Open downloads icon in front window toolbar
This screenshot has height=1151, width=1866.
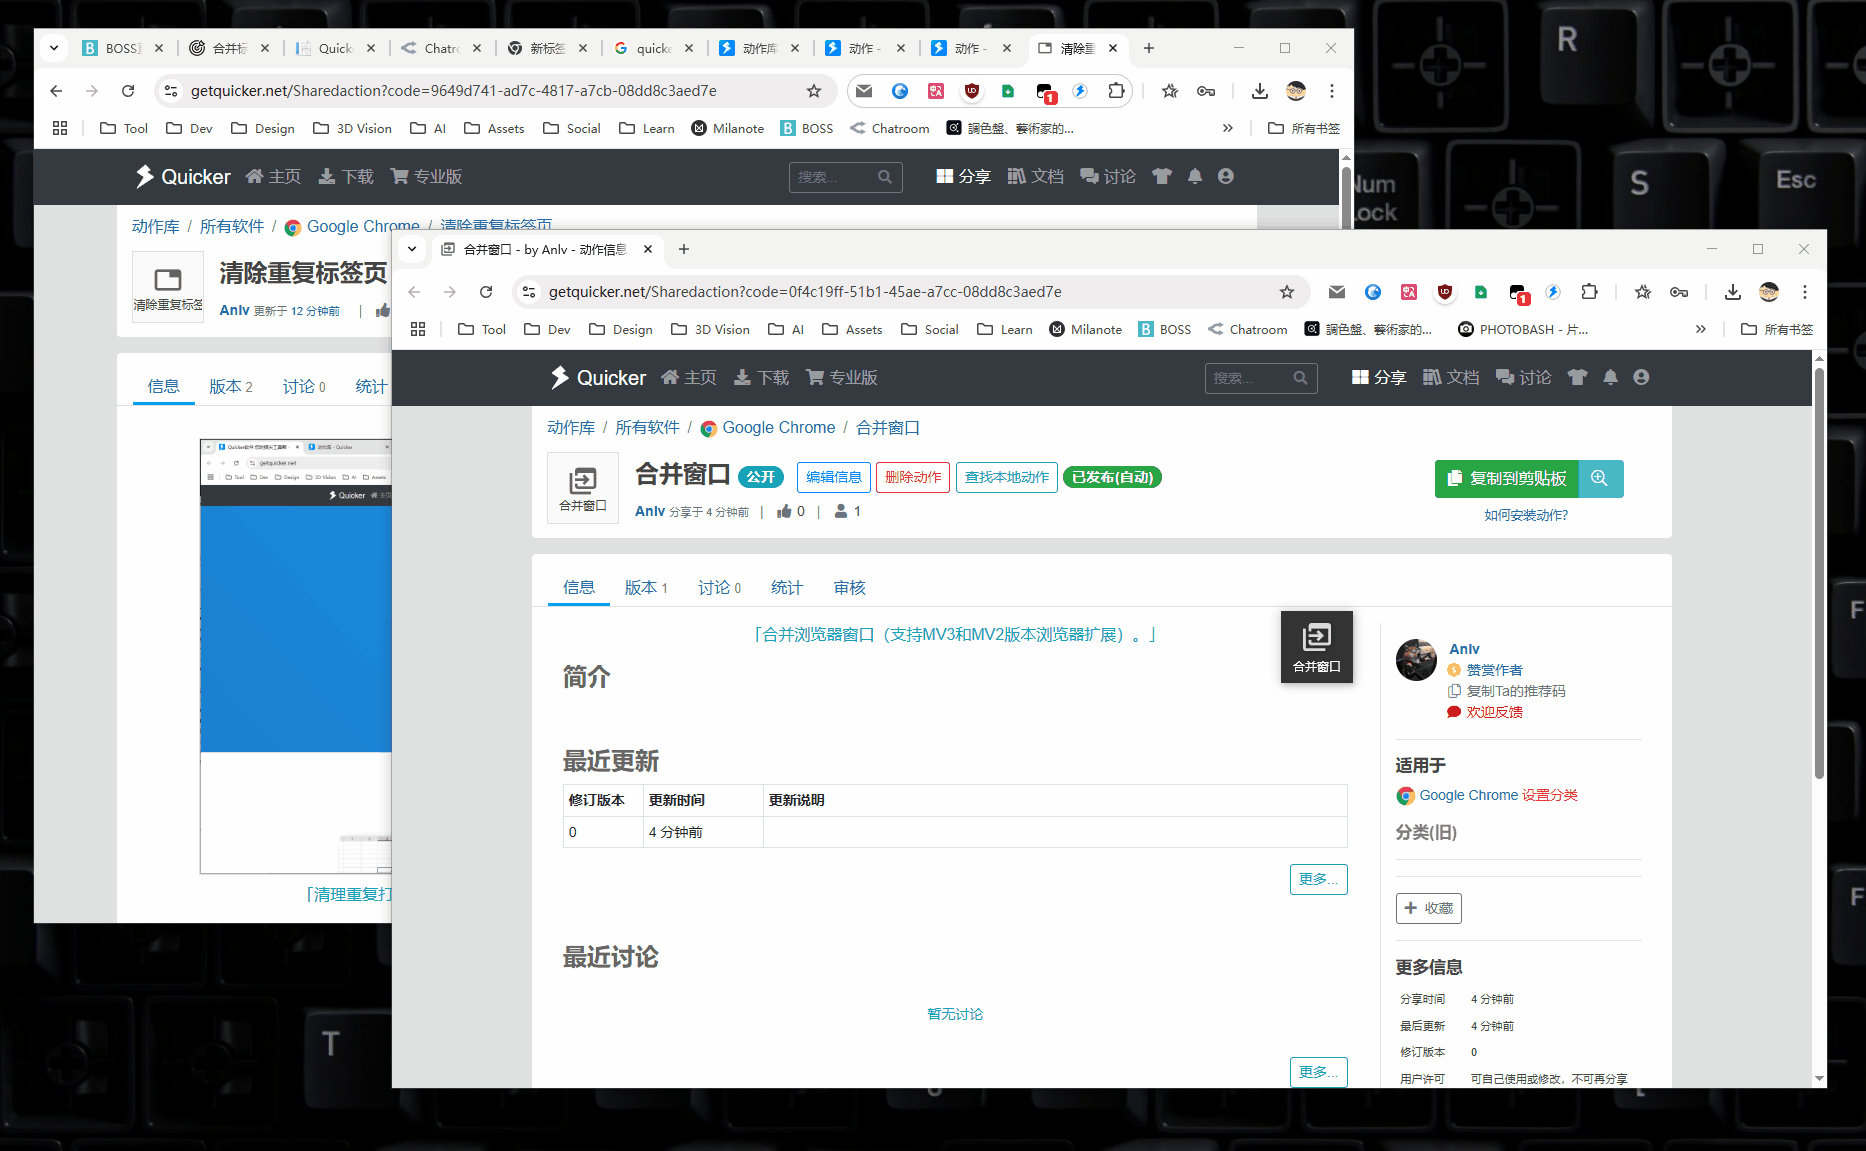1733,292
